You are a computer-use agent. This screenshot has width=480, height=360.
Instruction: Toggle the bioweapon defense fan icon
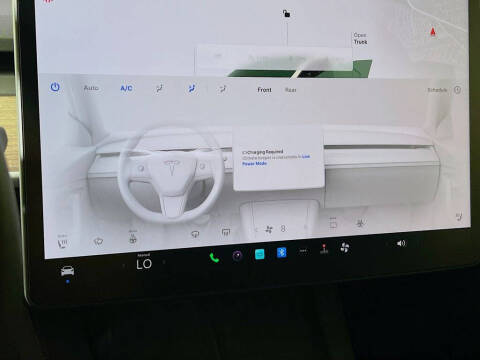[x=360, y=222]
